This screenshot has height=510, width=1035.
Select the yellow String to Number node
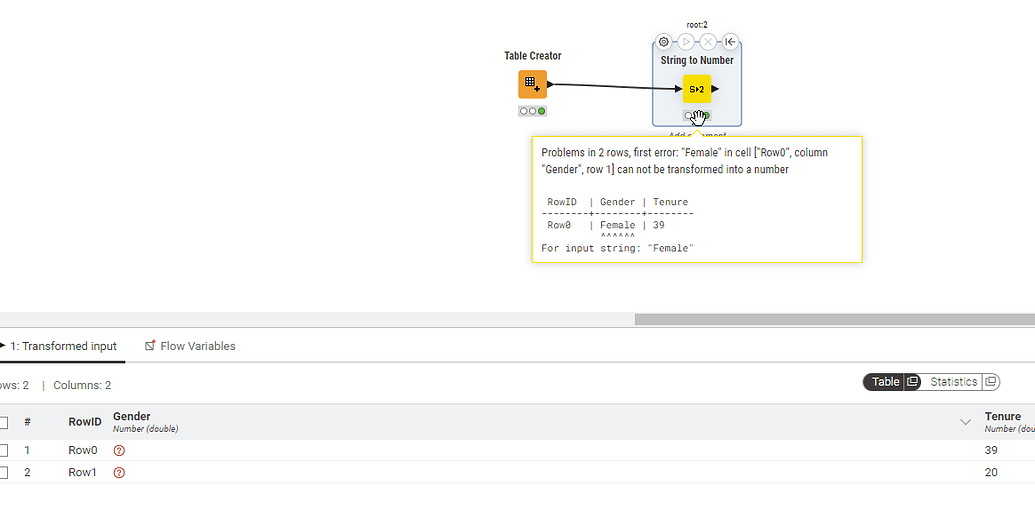tap(697, 89)
